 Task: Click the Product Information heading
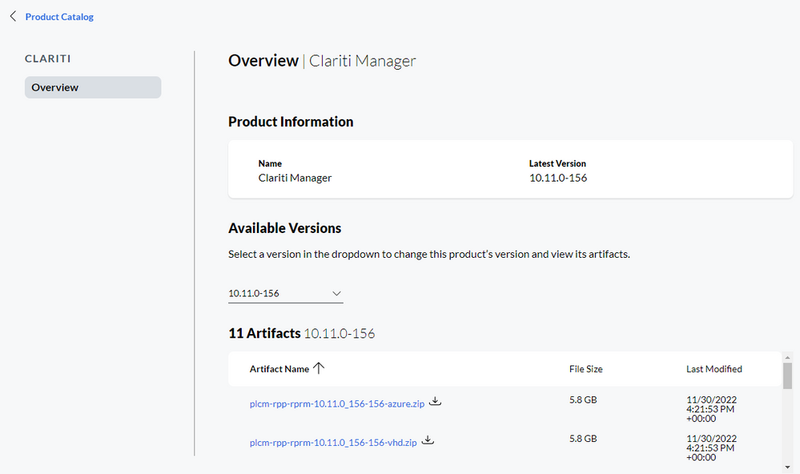click(x=291, y=122)
